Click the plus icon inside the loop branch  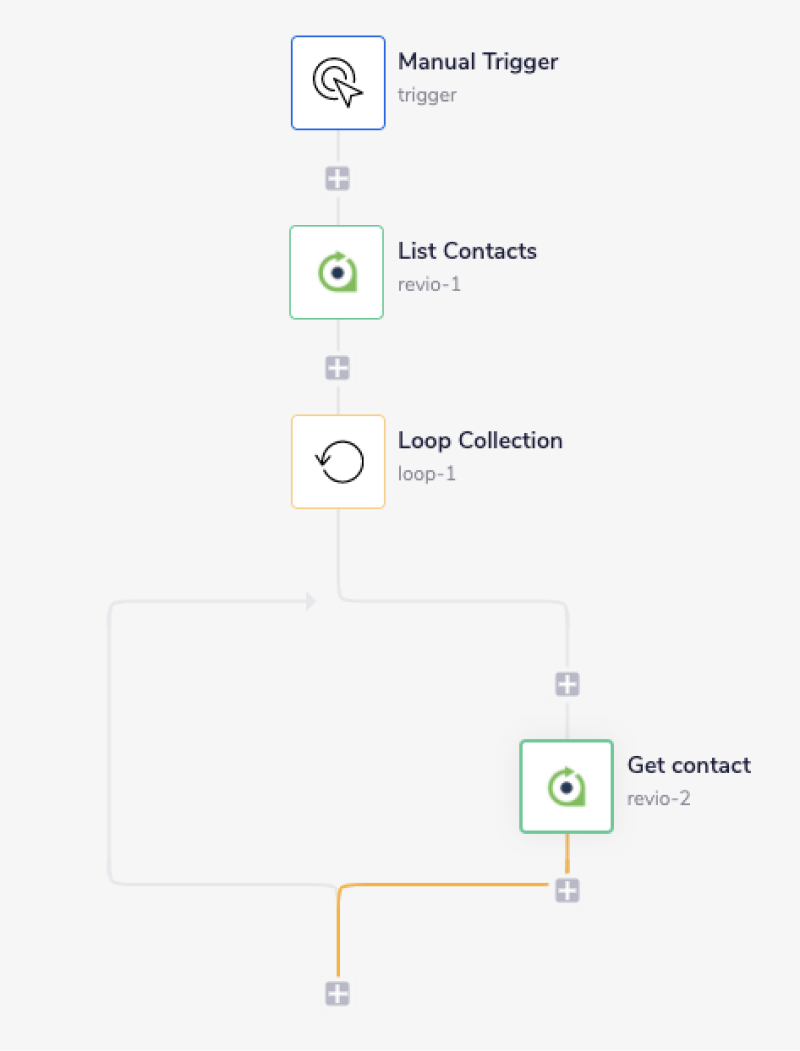[566, 683]
